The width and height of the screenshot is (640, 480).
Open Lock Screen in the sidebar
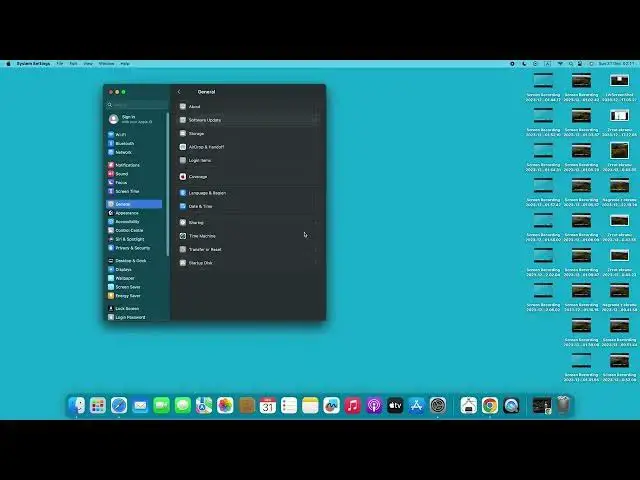123,309
